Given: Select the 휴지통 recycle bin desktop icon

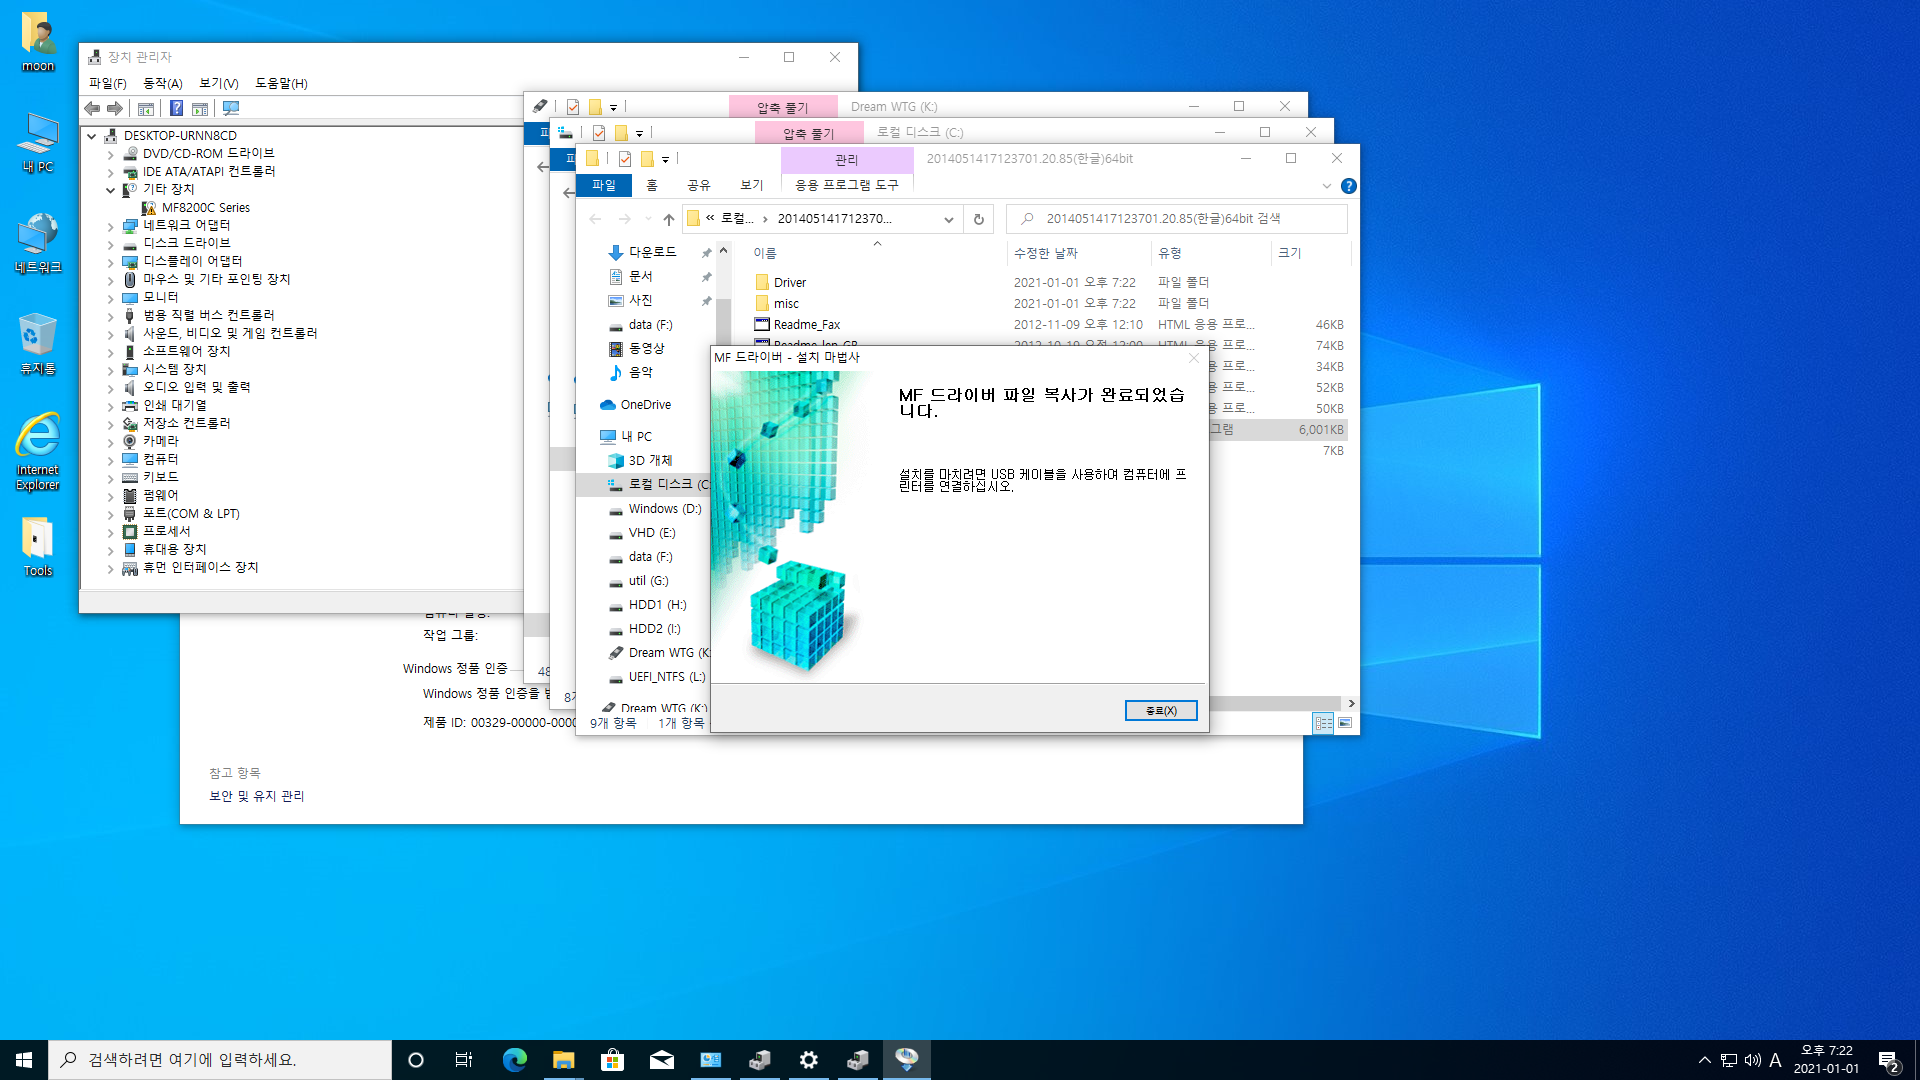Looking at the screenshot, I should pos(38,343).
